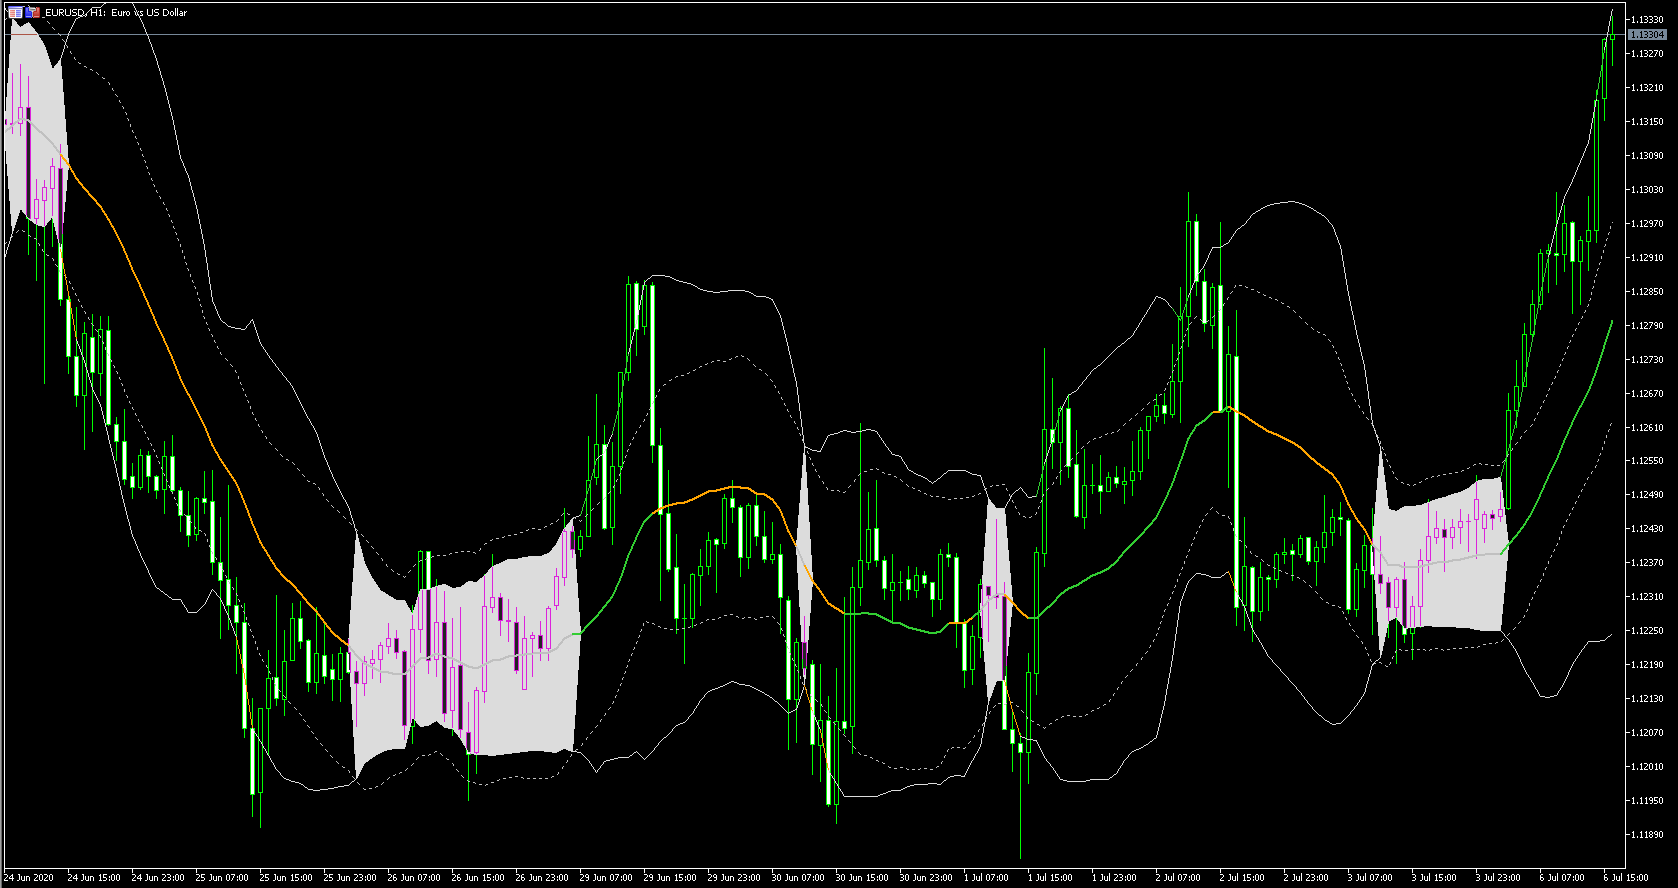Click the 1.12970 price axis label
The image size is (1678, 888).
tap(1647, 224)
